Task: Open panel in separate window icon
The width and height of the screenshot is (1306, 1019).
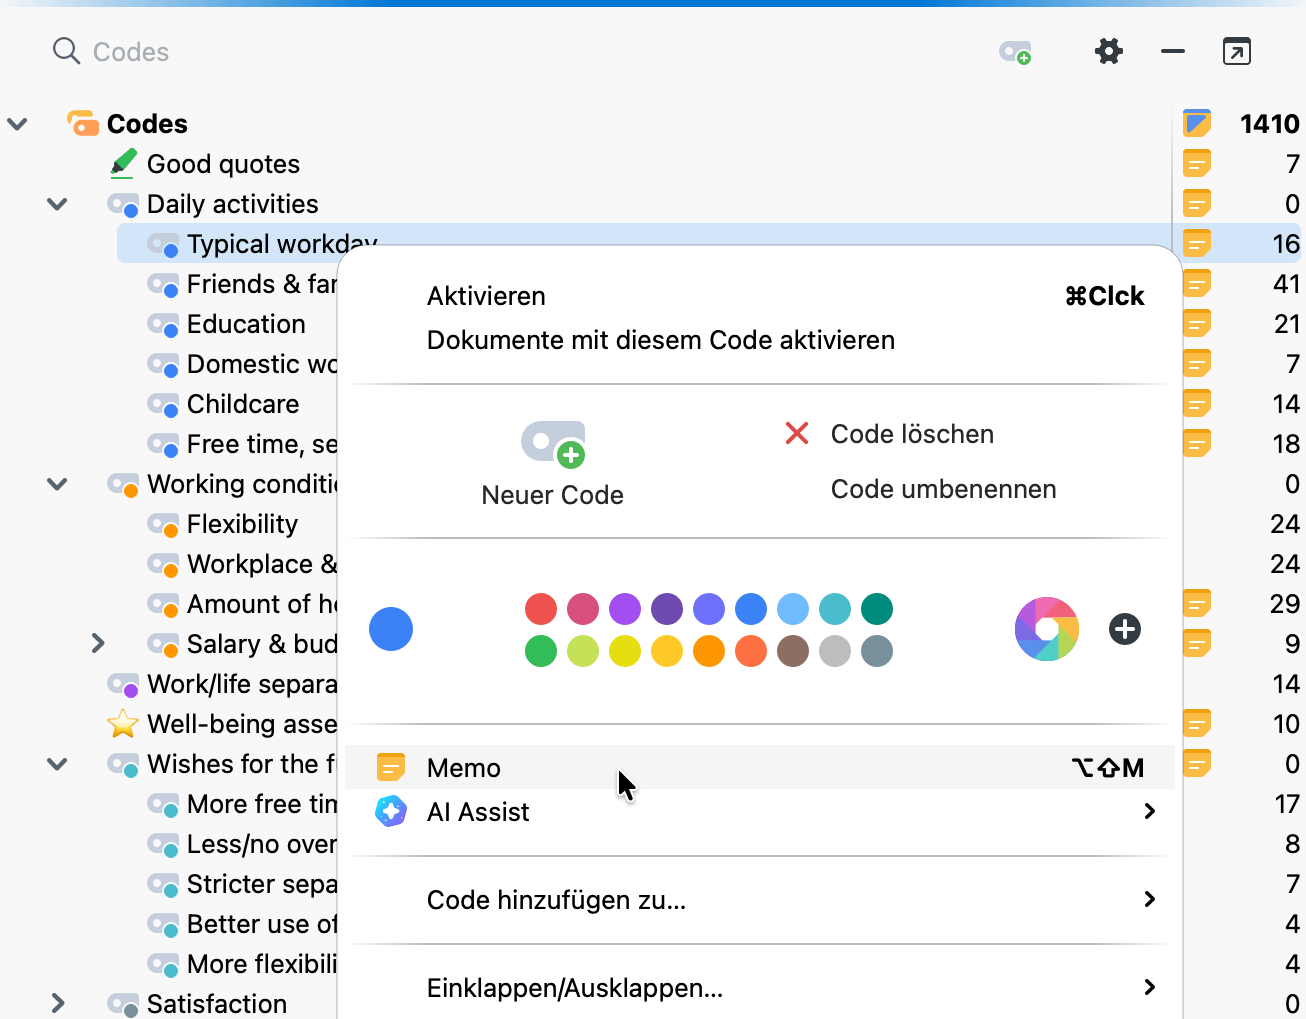Action: (x=1237, y=51)
